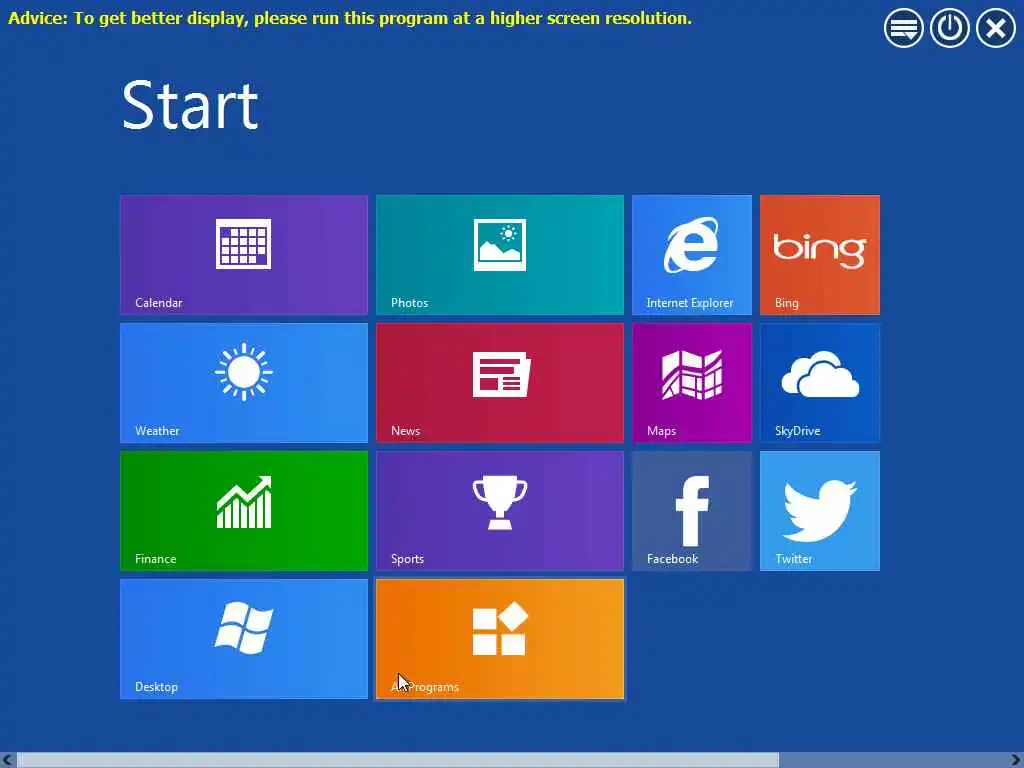This screenshot has width=1024, height=768.
Task: Open the SkyDrive tile
Action: 820,383
